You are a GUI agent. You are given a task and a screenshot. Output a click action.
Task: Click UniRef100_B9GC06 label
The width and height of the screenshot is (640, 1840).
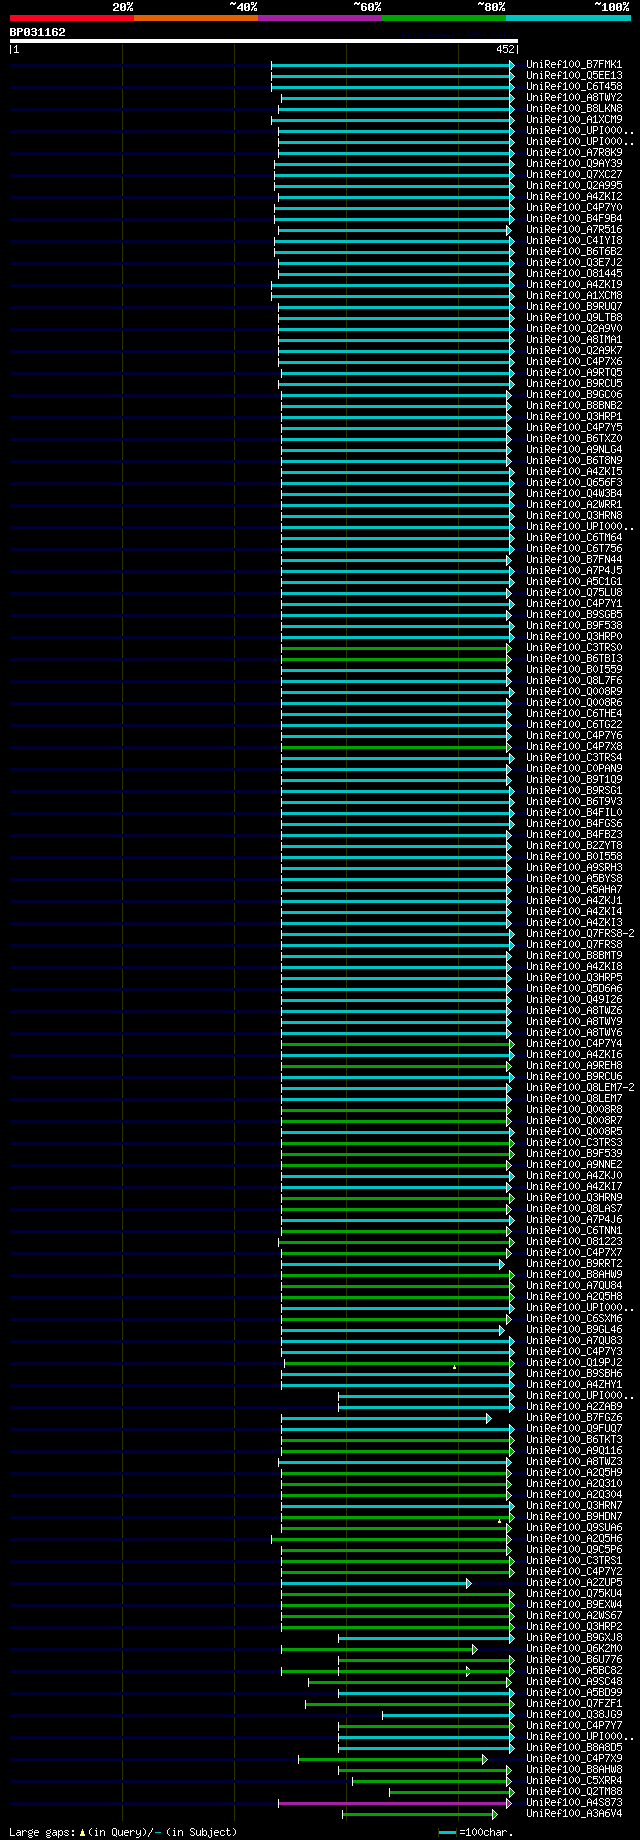pos(574,394)
